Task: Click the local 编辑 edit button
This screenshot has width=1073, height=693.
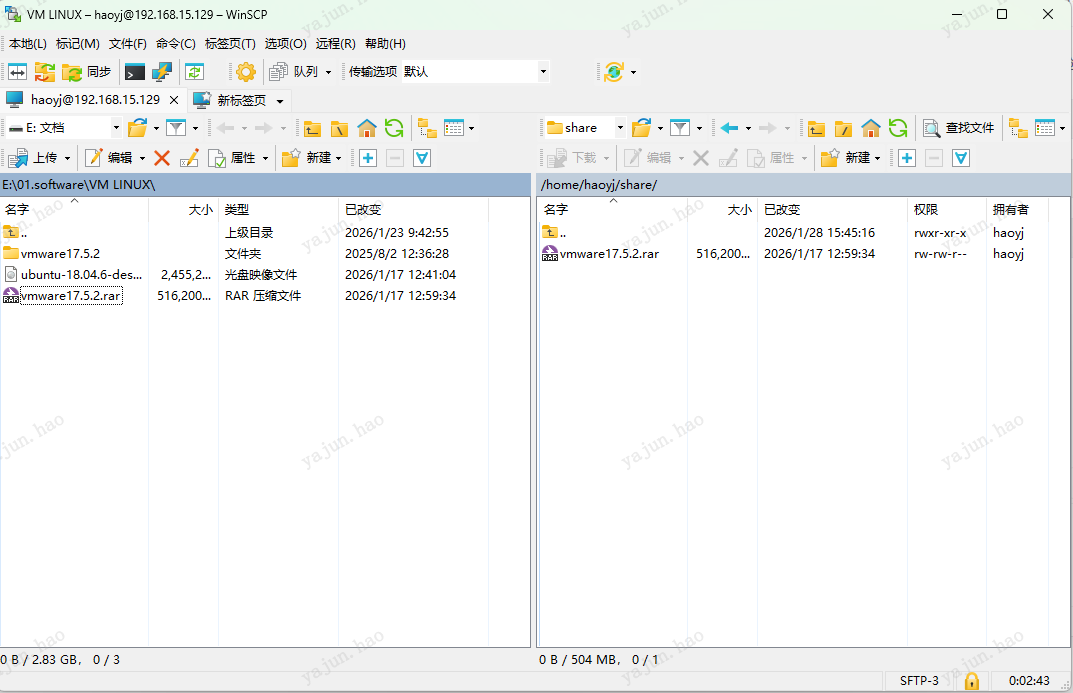Action: [109, 158]
